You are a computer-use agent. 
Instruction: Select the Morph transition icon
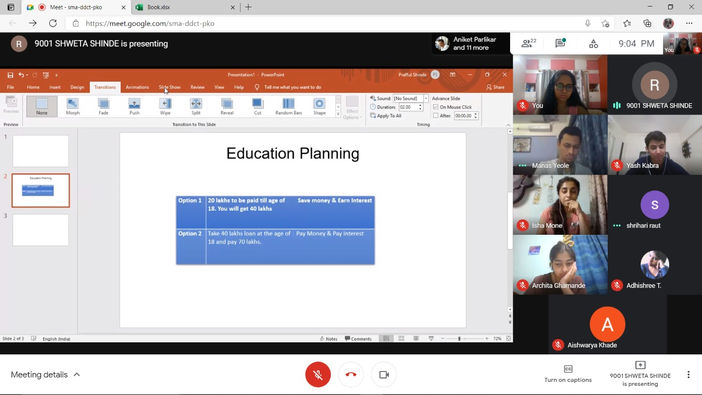[x=73, y=107]
